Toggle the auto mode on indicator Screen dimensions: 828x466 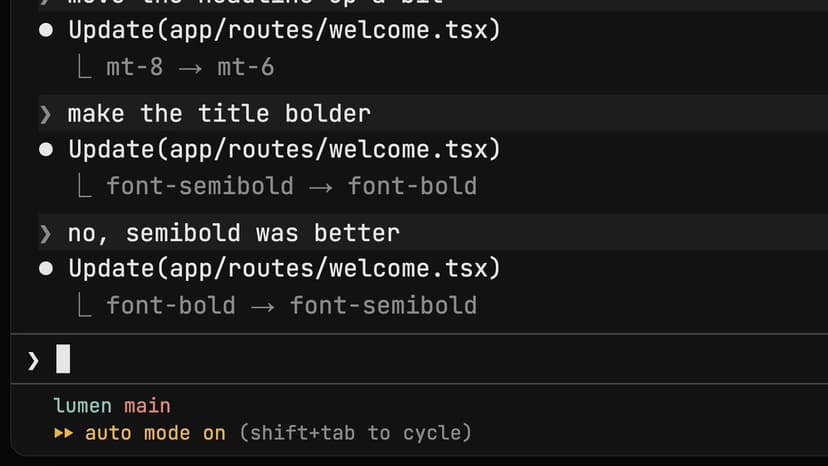155,433
